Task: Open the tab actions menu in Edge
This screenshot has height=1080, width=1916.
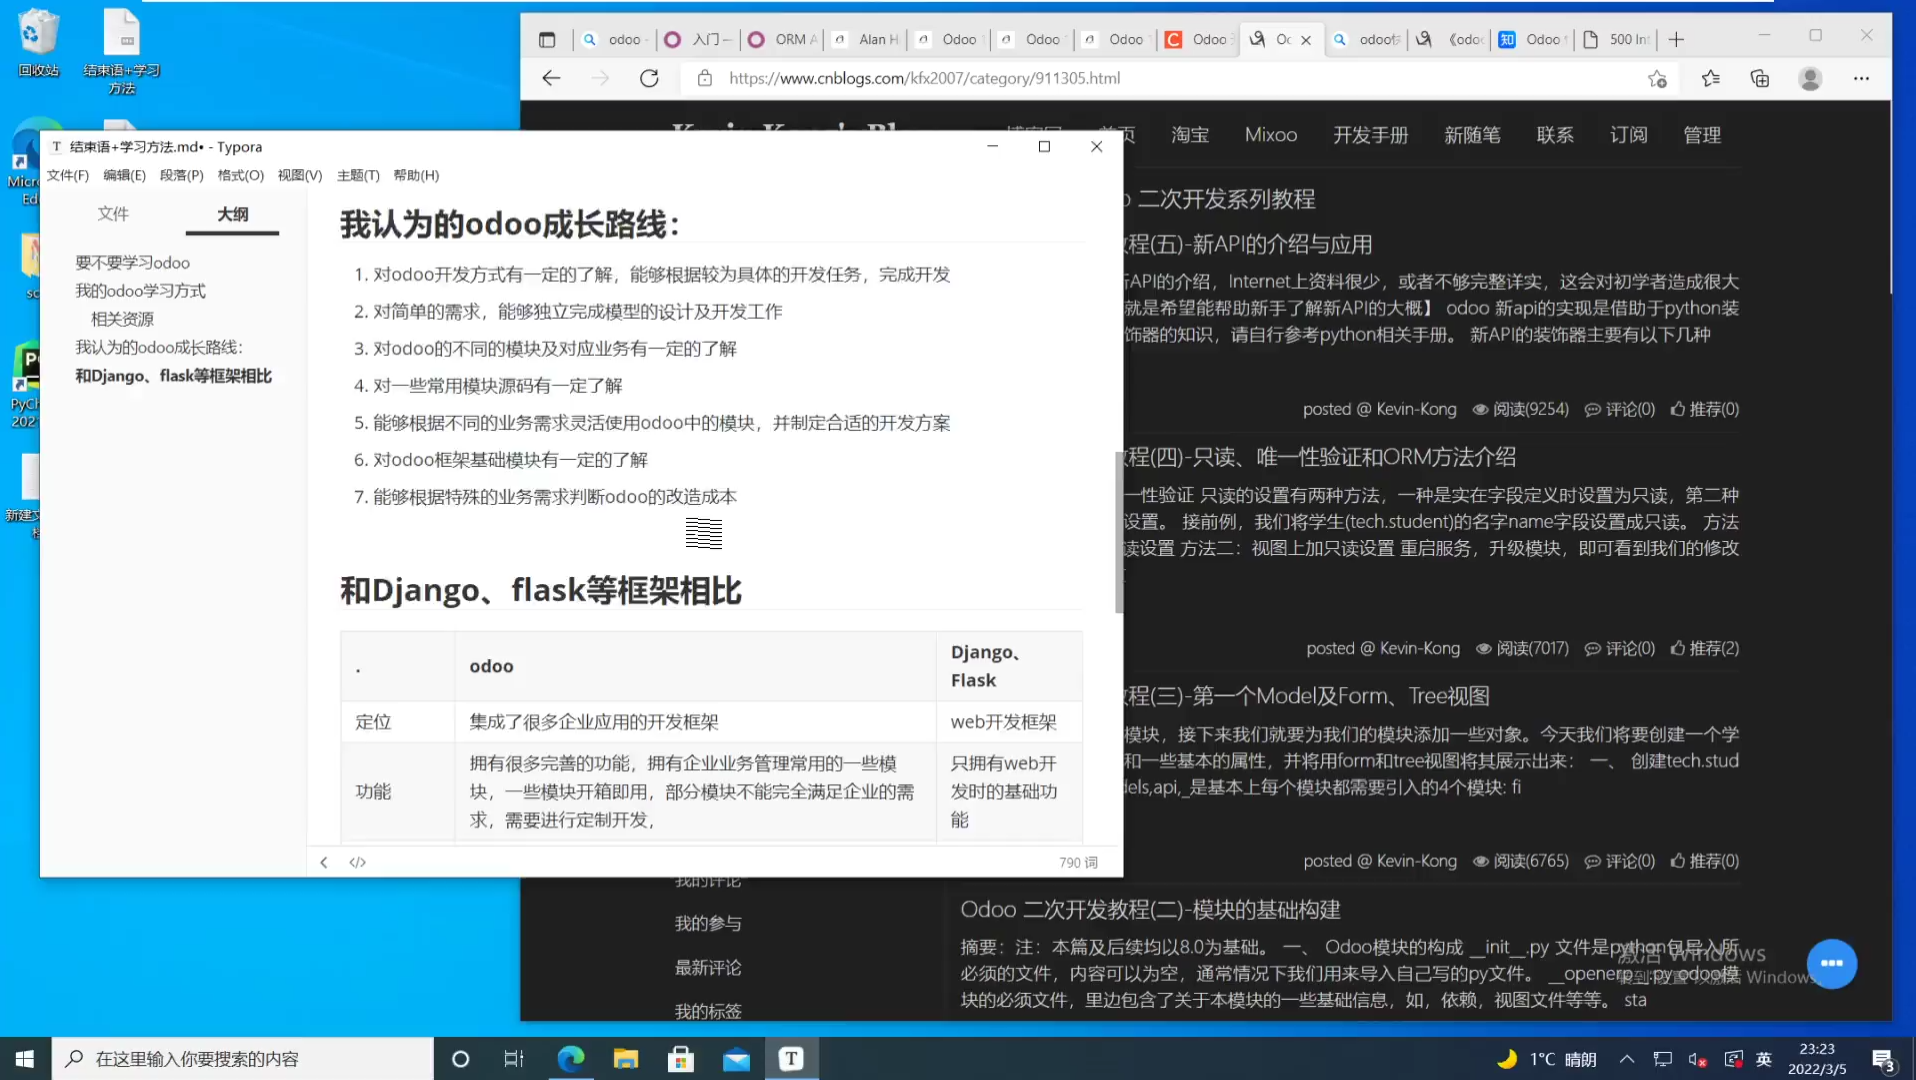Action: tap(548, 39)
